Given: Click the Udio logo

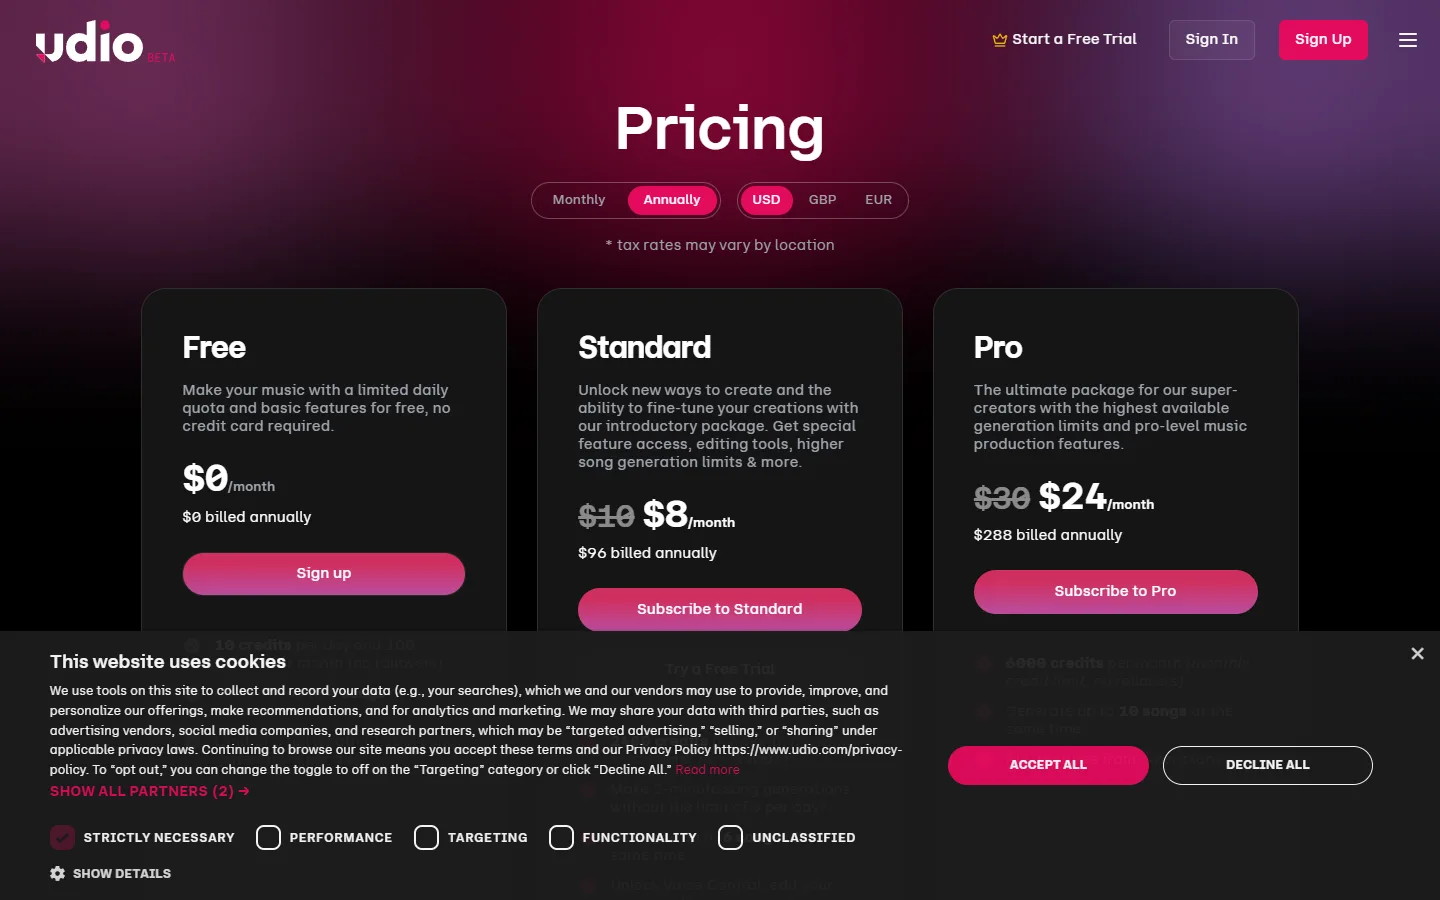Looking at the screenshot, I should click(x=90, y=42).
